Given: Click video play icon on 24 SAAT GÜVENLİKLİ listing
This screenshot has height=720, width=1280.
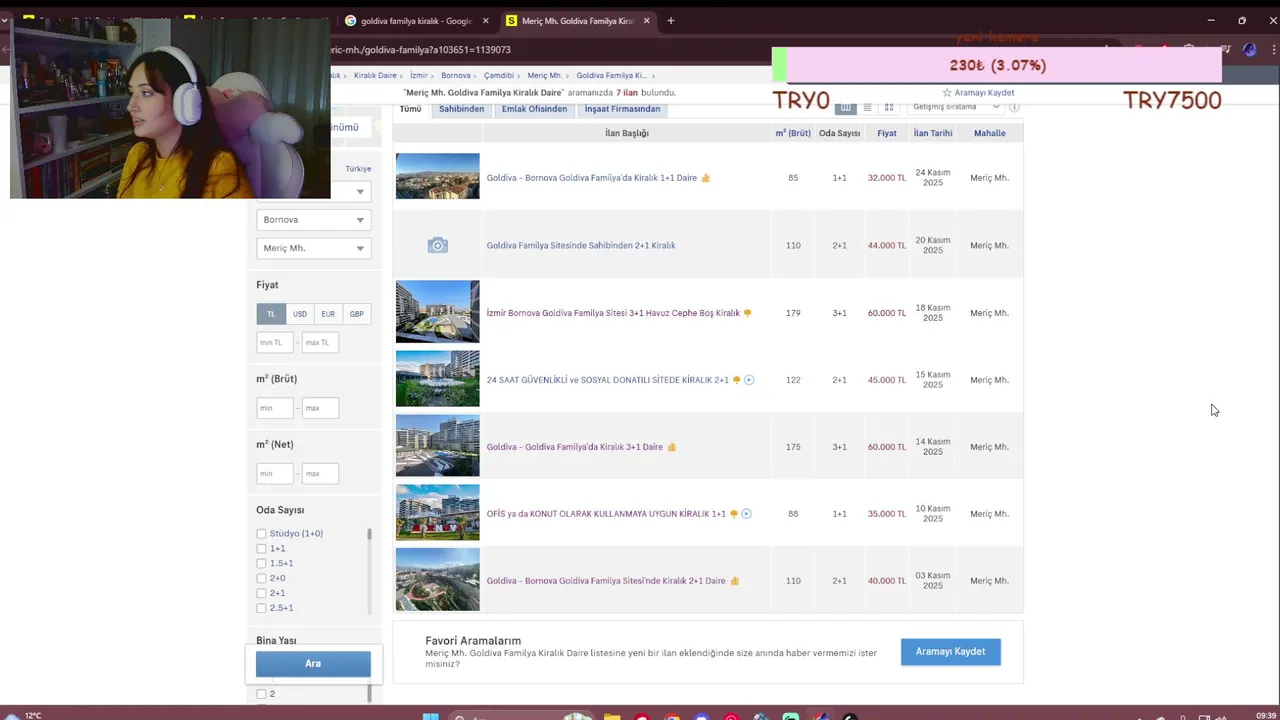Looking at the screenshot, I should (x=749, y=380).
